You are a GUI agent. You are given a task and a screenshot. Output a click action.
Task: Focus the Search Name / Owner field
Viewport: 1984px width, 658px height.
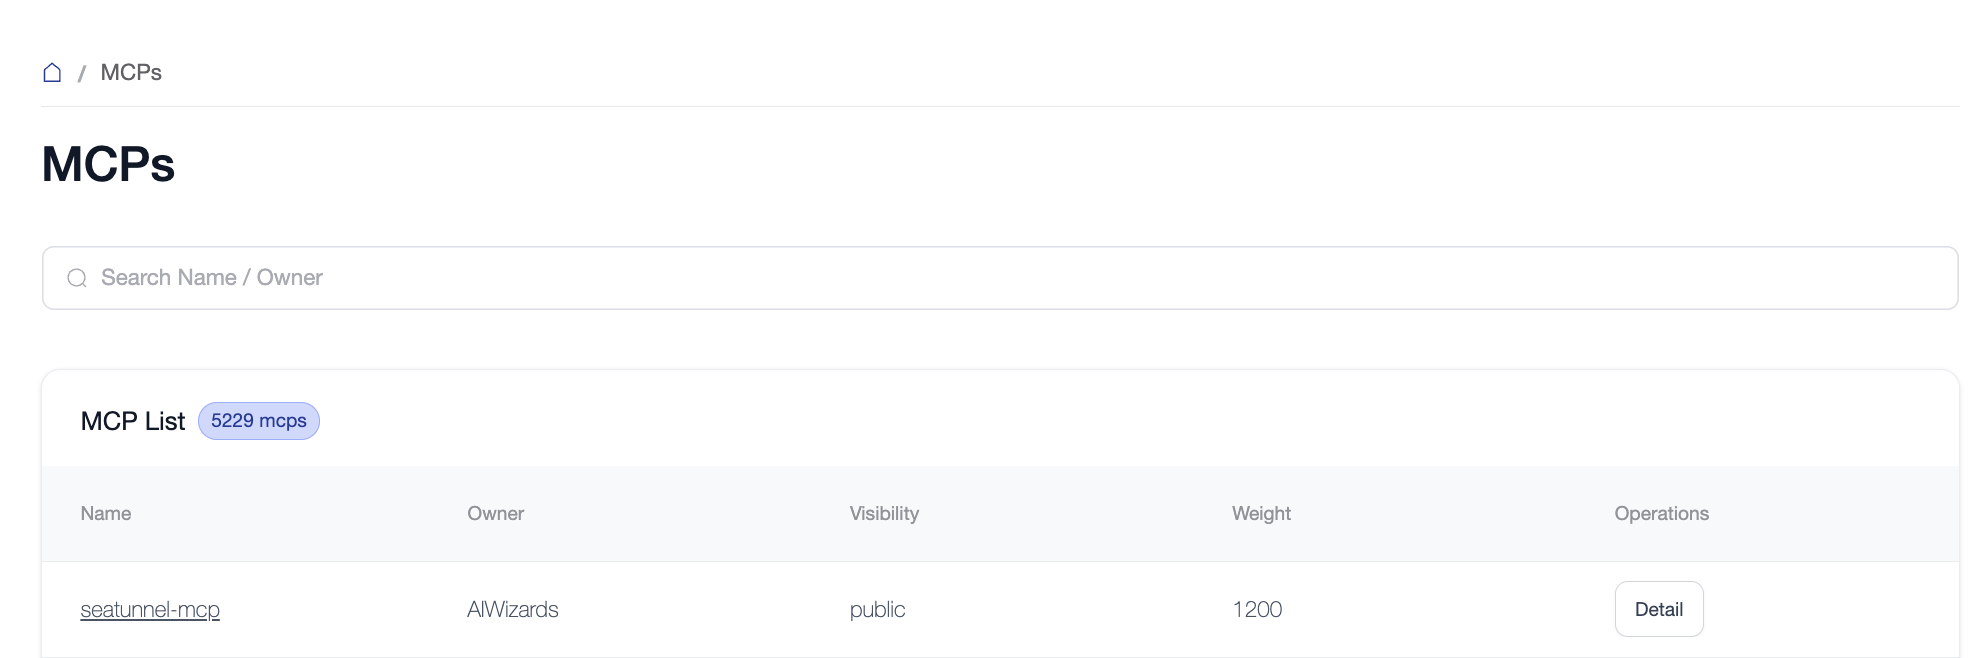tap(1000, 278)
